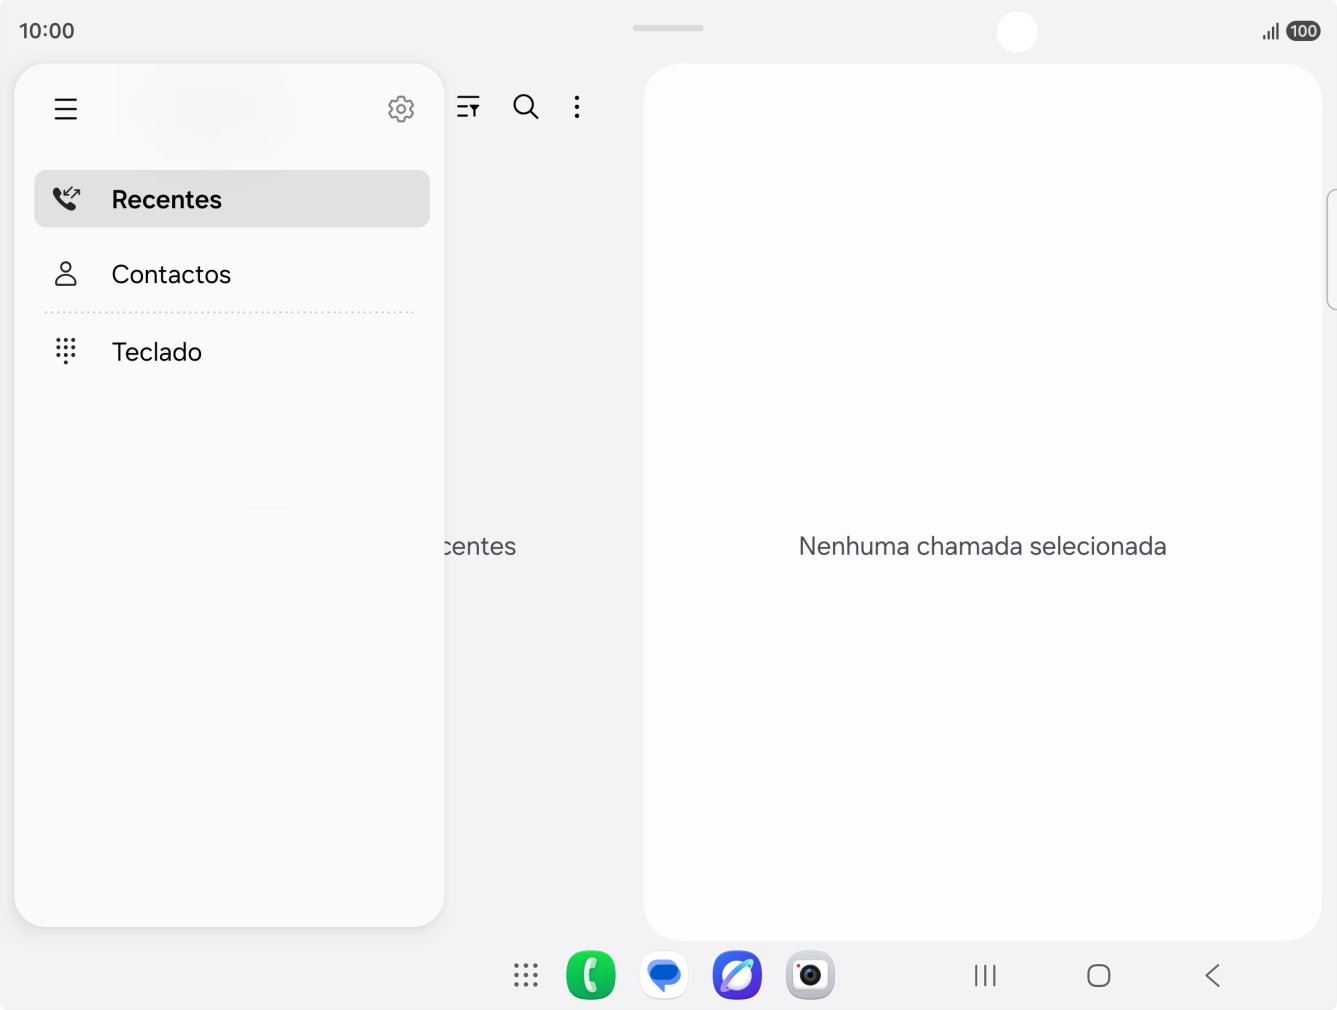
Task: Open the filter calls list icon
Action: pos(468,107)
